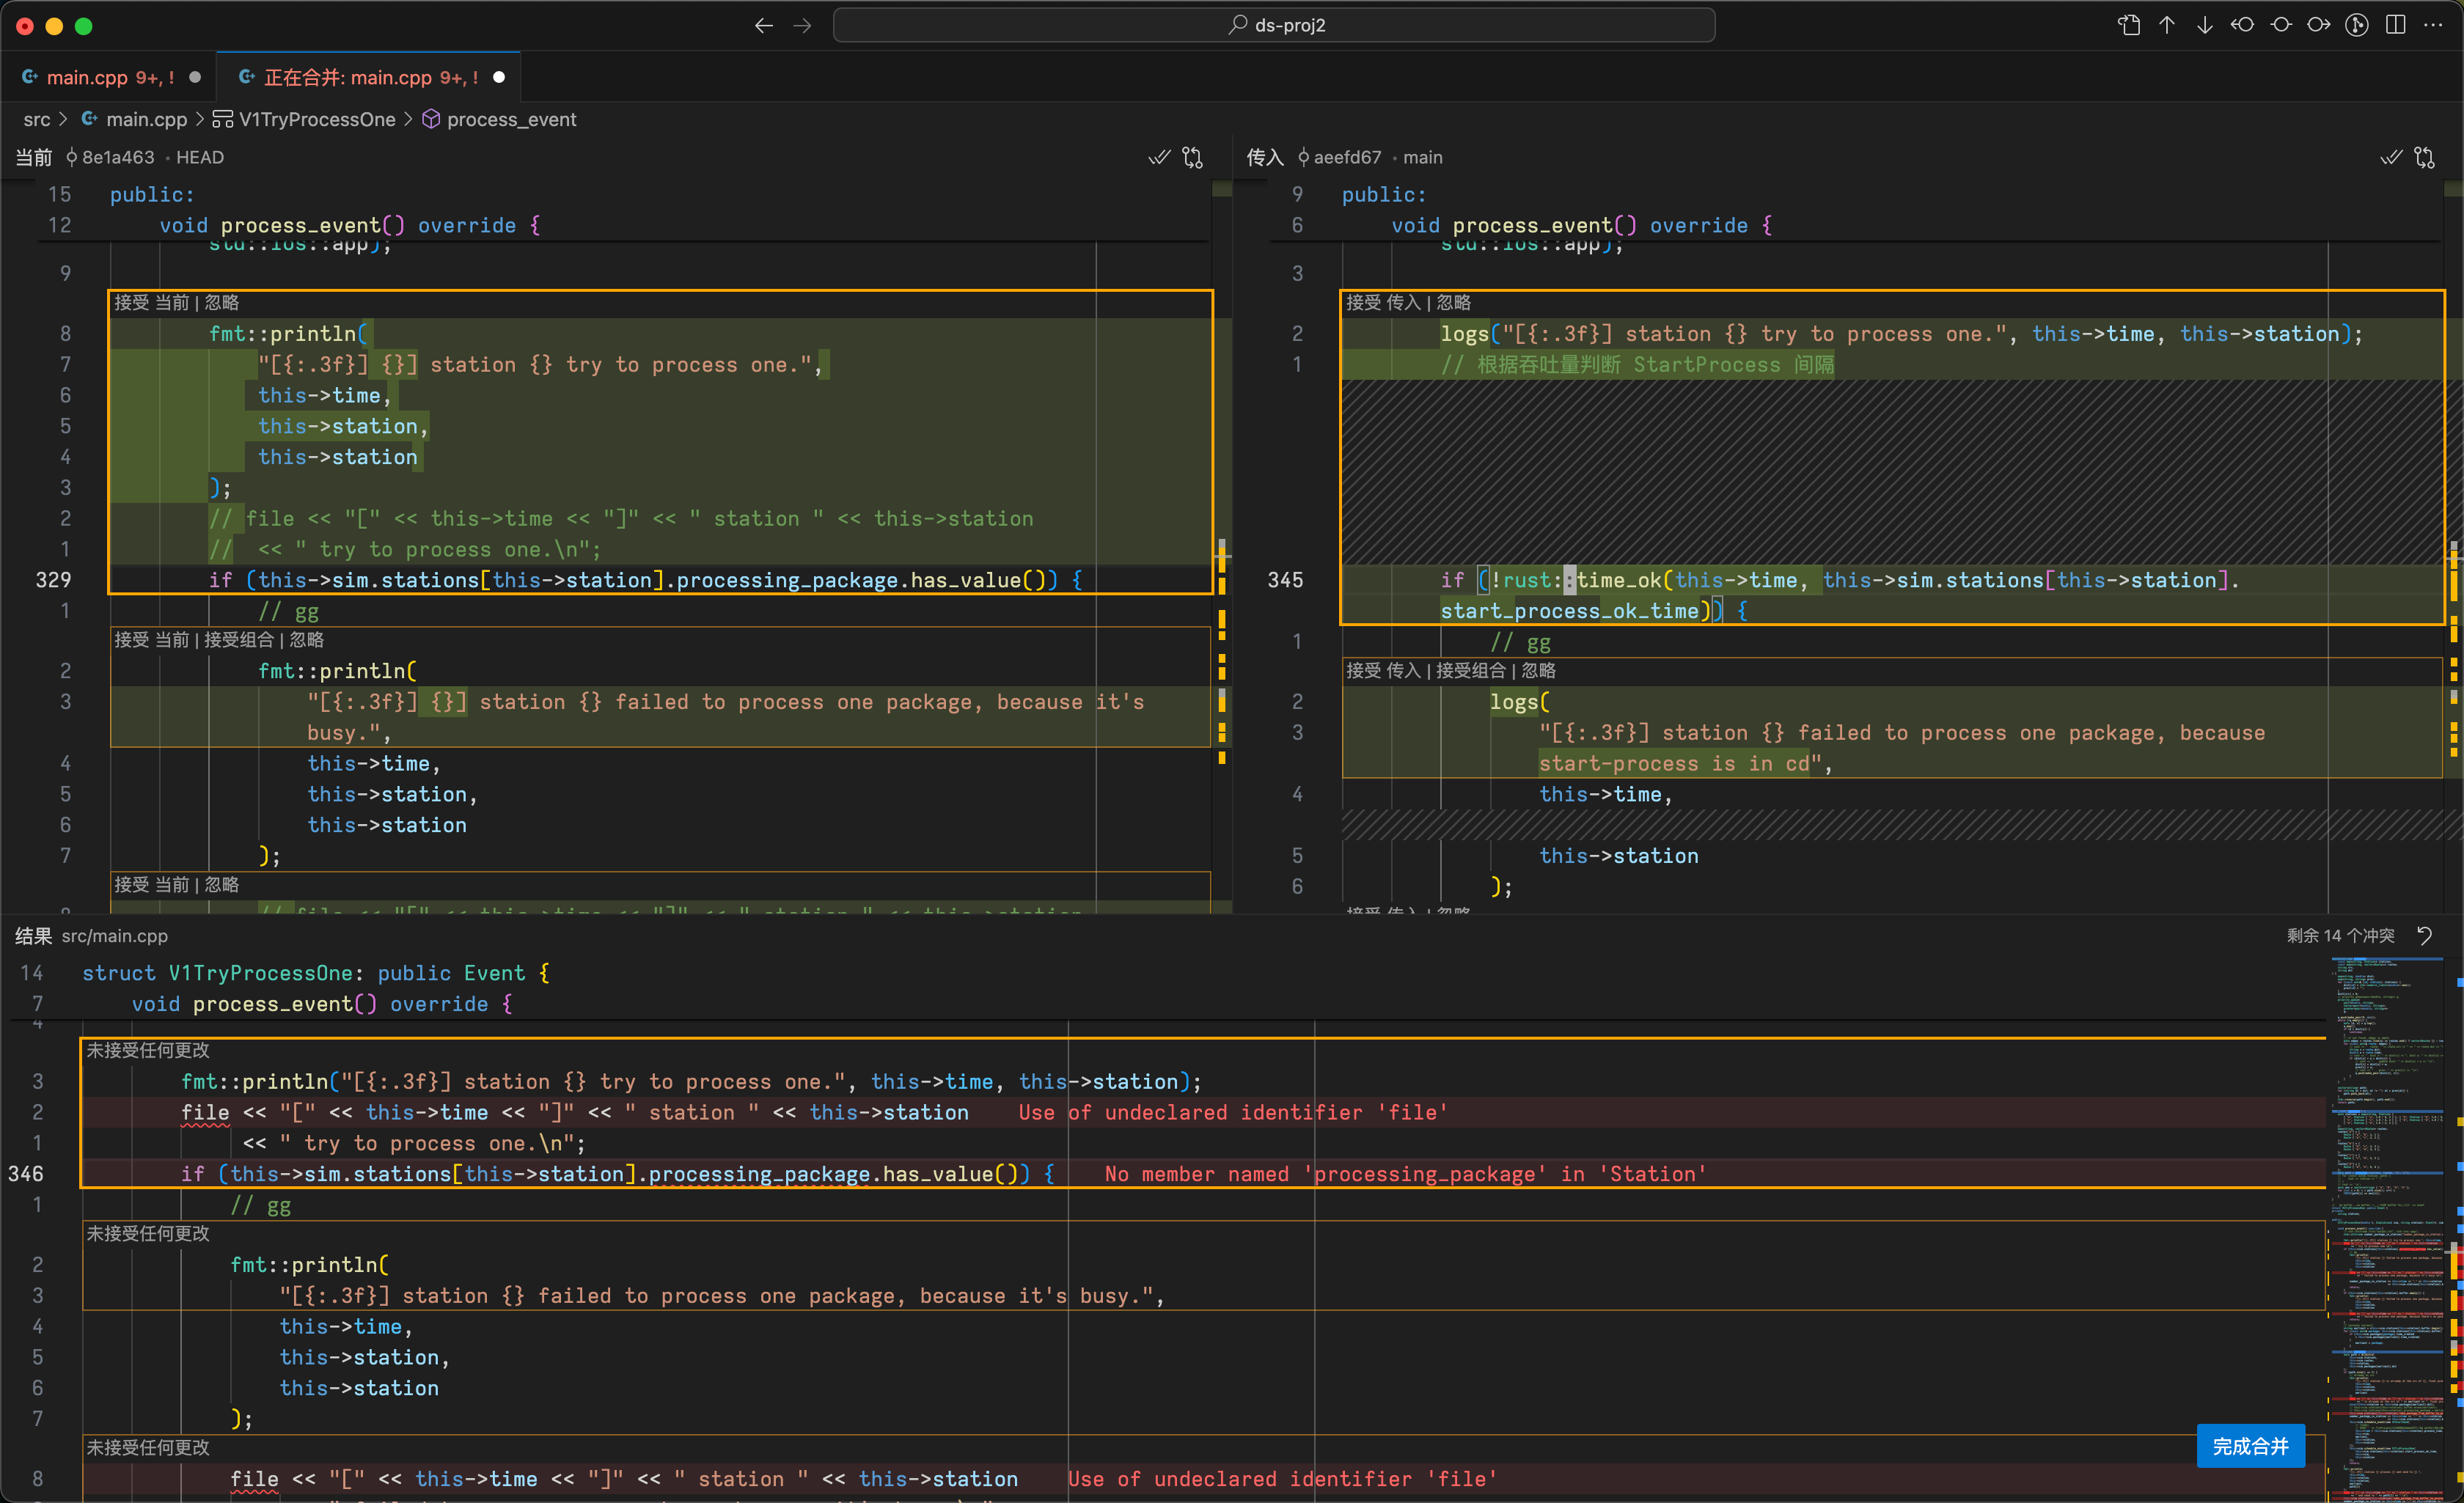Click line number 346 in the result gutter

click(x=26, y=1174)
